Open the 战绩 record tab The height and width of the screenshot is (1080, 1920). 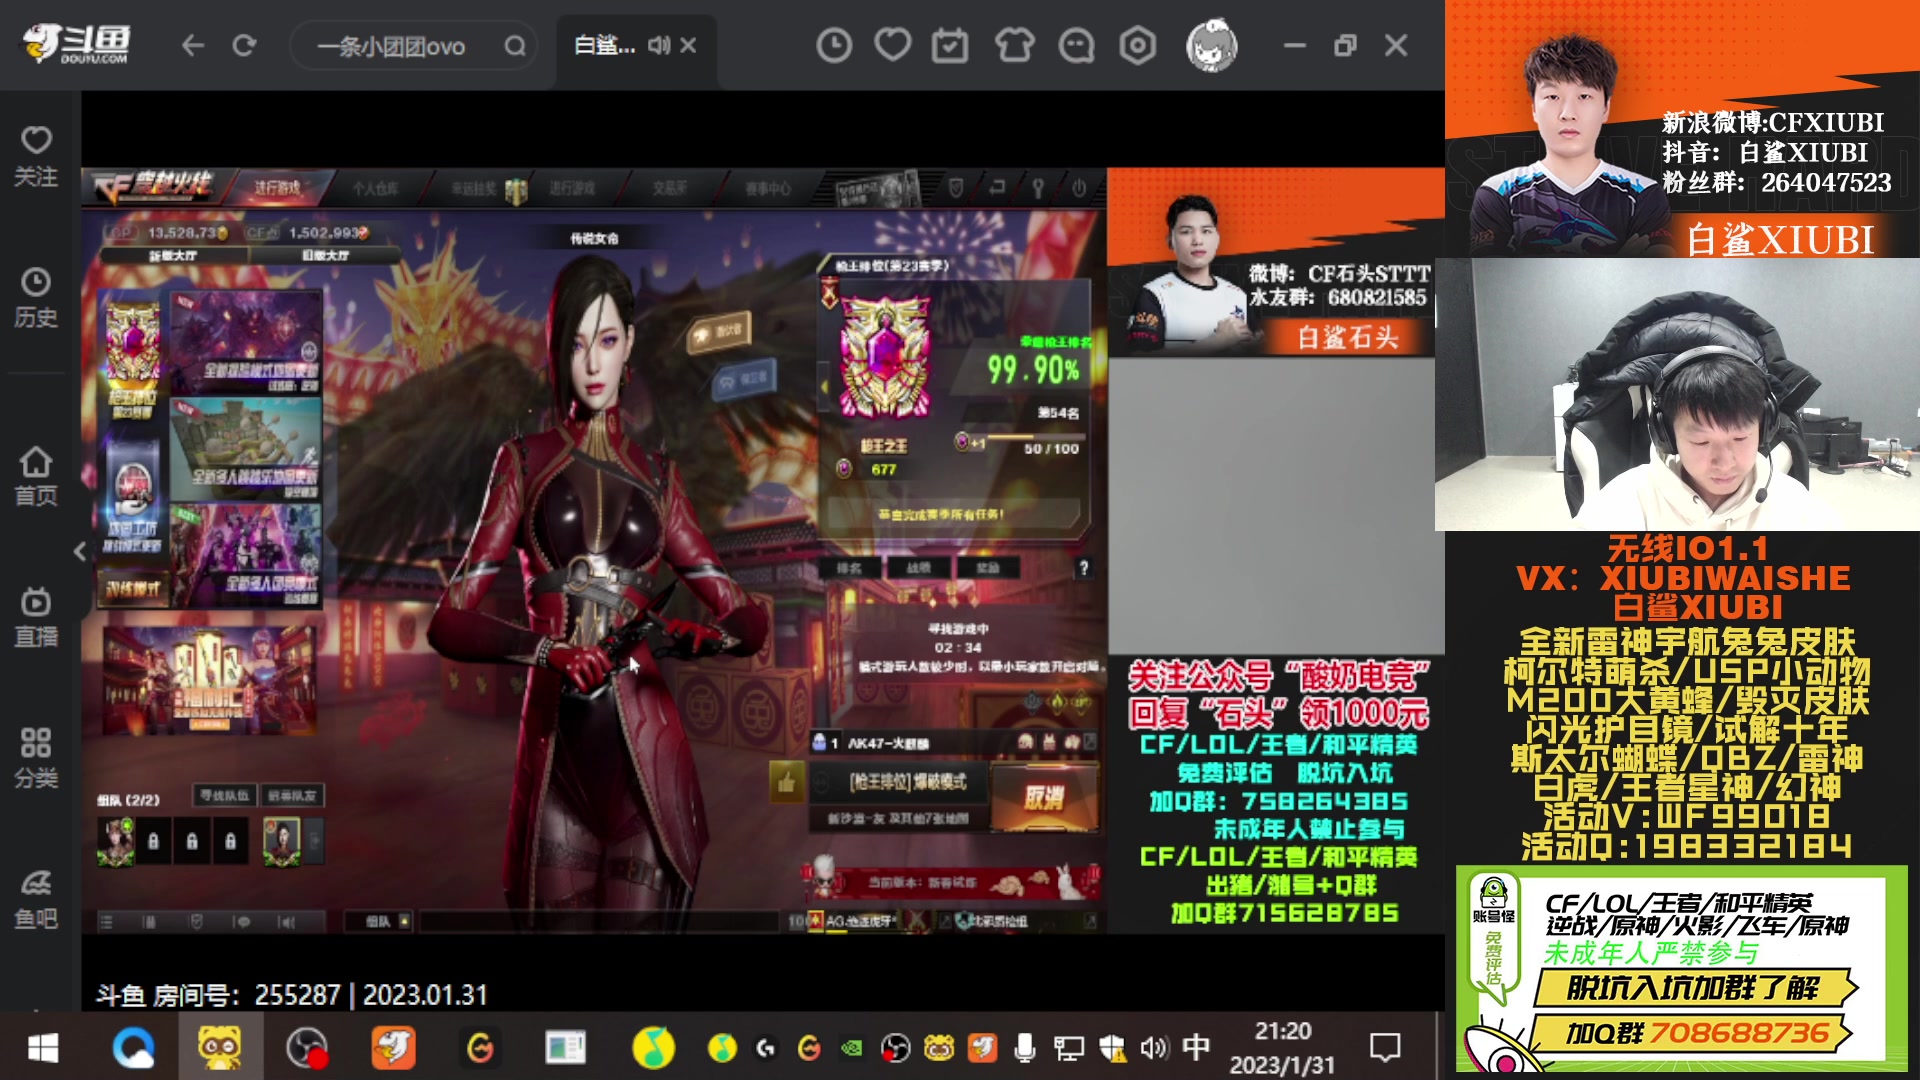click(919, 568)
